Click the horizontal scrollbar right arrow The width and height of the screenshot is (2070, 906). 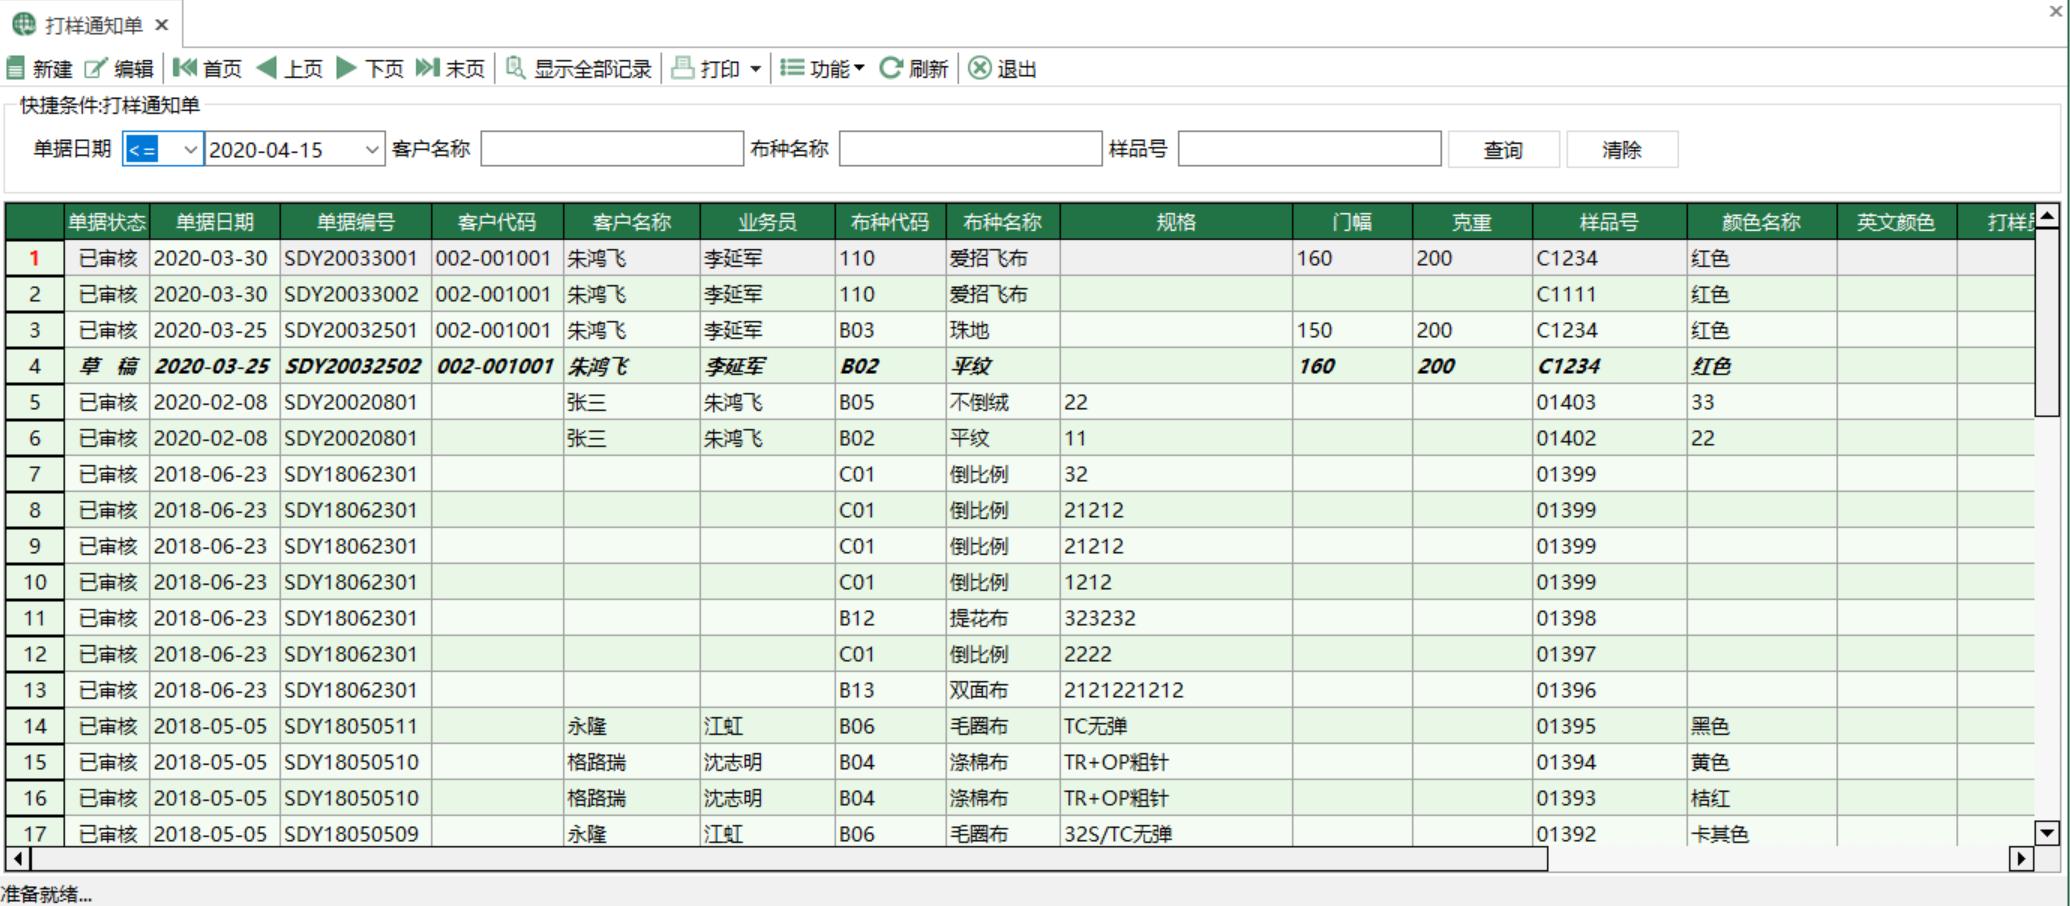pyautogui.click(x=2022, y=858)
